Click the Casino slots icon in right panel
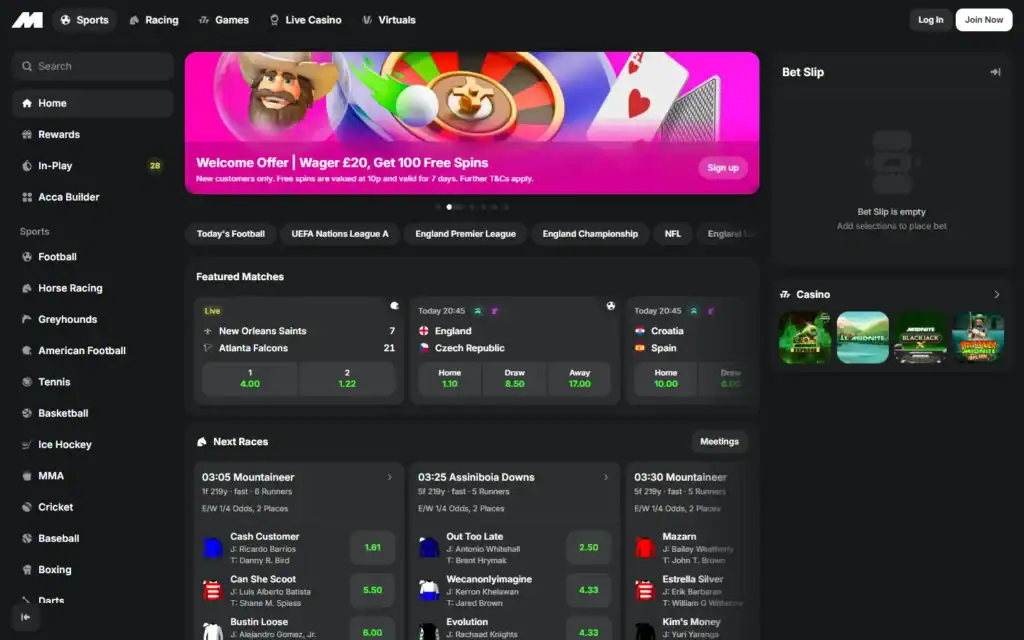The height and width of the screenshot is (640, 1024). tap(785, 295)
